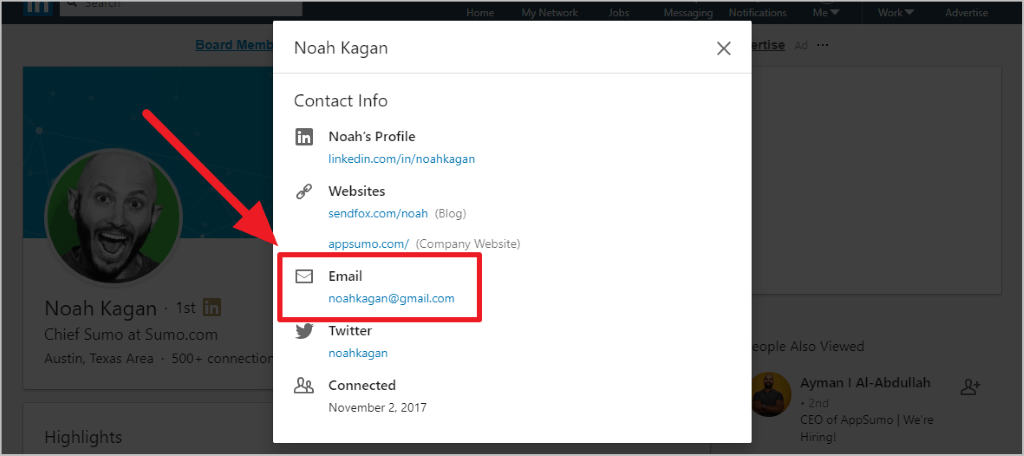
Task: Click the noahkagan@gmail.com email address
Action: pos(391,298)
